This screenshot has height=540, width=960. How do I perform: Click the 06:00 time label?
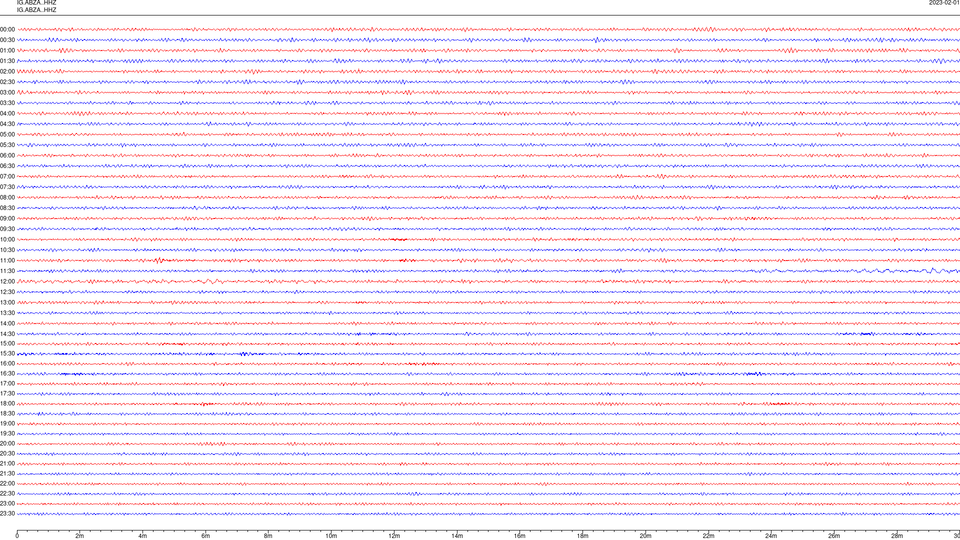pyautogui.click(x=7, y=156)
